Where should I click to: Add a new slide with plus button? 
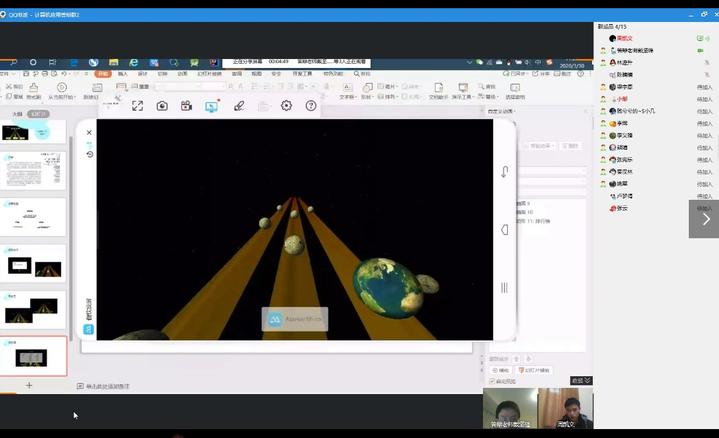(x=29, y=385)
